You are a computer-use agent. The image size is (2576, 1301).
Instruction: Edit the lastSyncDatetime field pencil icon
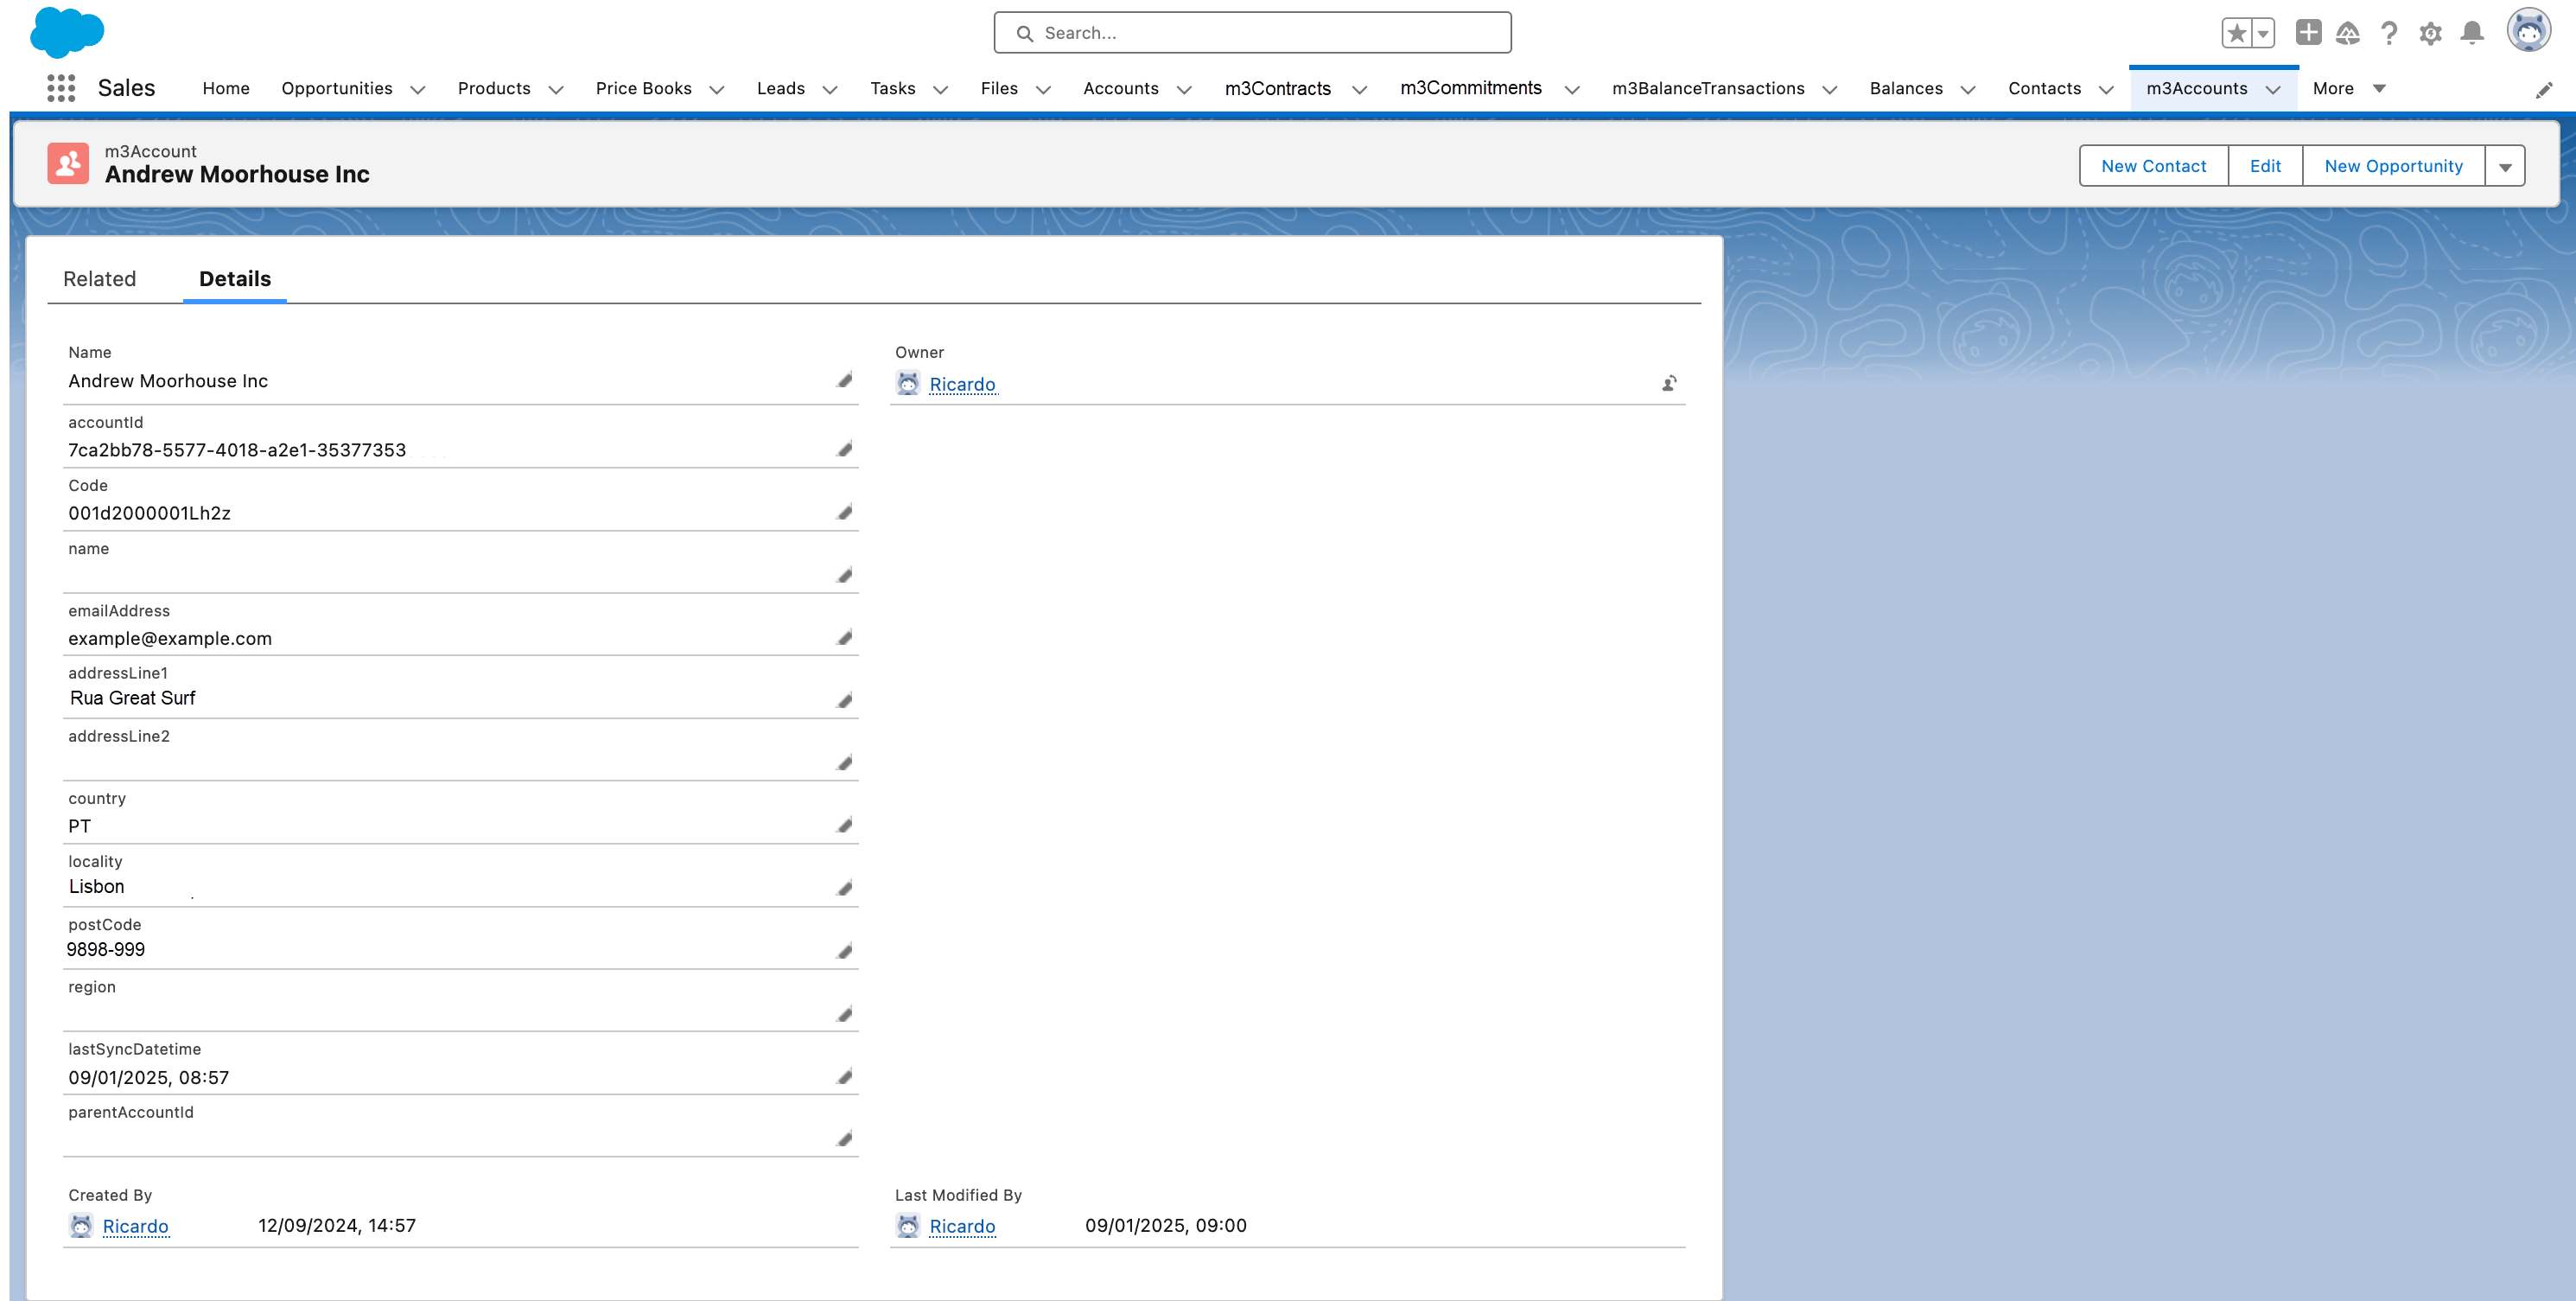845,1076
